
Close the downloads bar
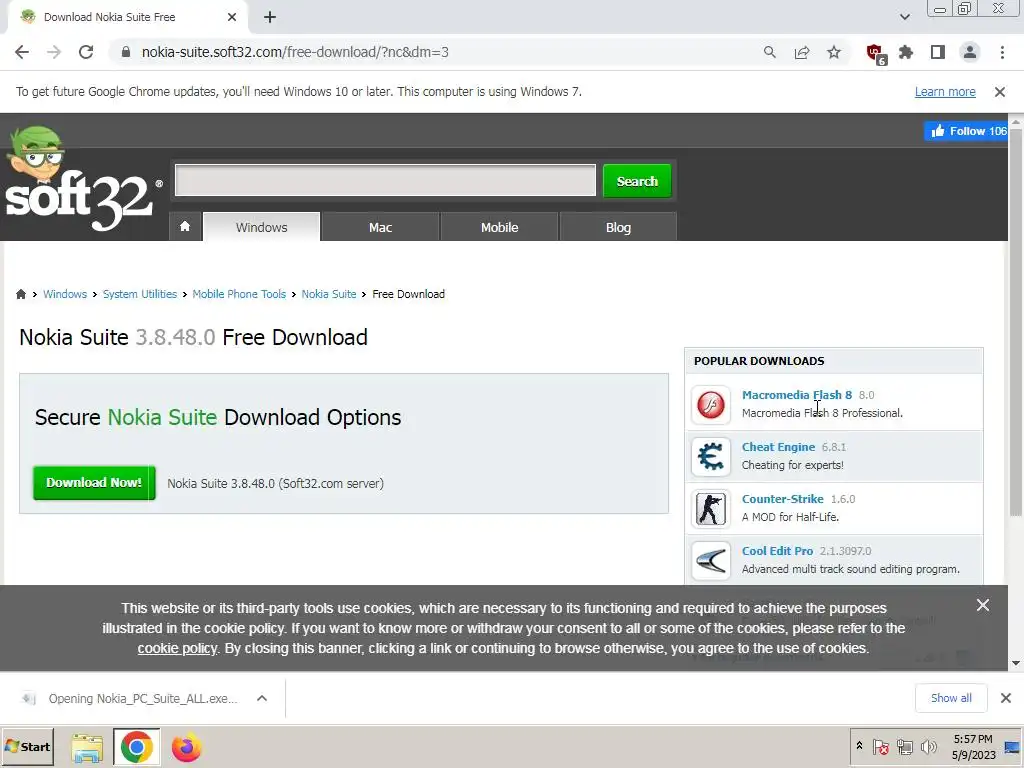click(1006, 698)
